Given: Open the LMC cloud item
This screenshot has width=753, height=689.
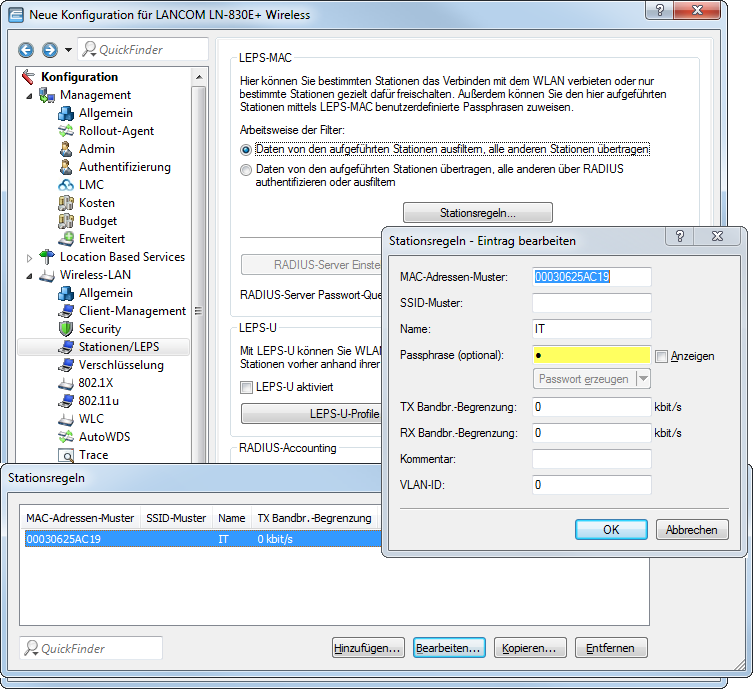Looking at the screenshot, I should (x=91, y=185).
